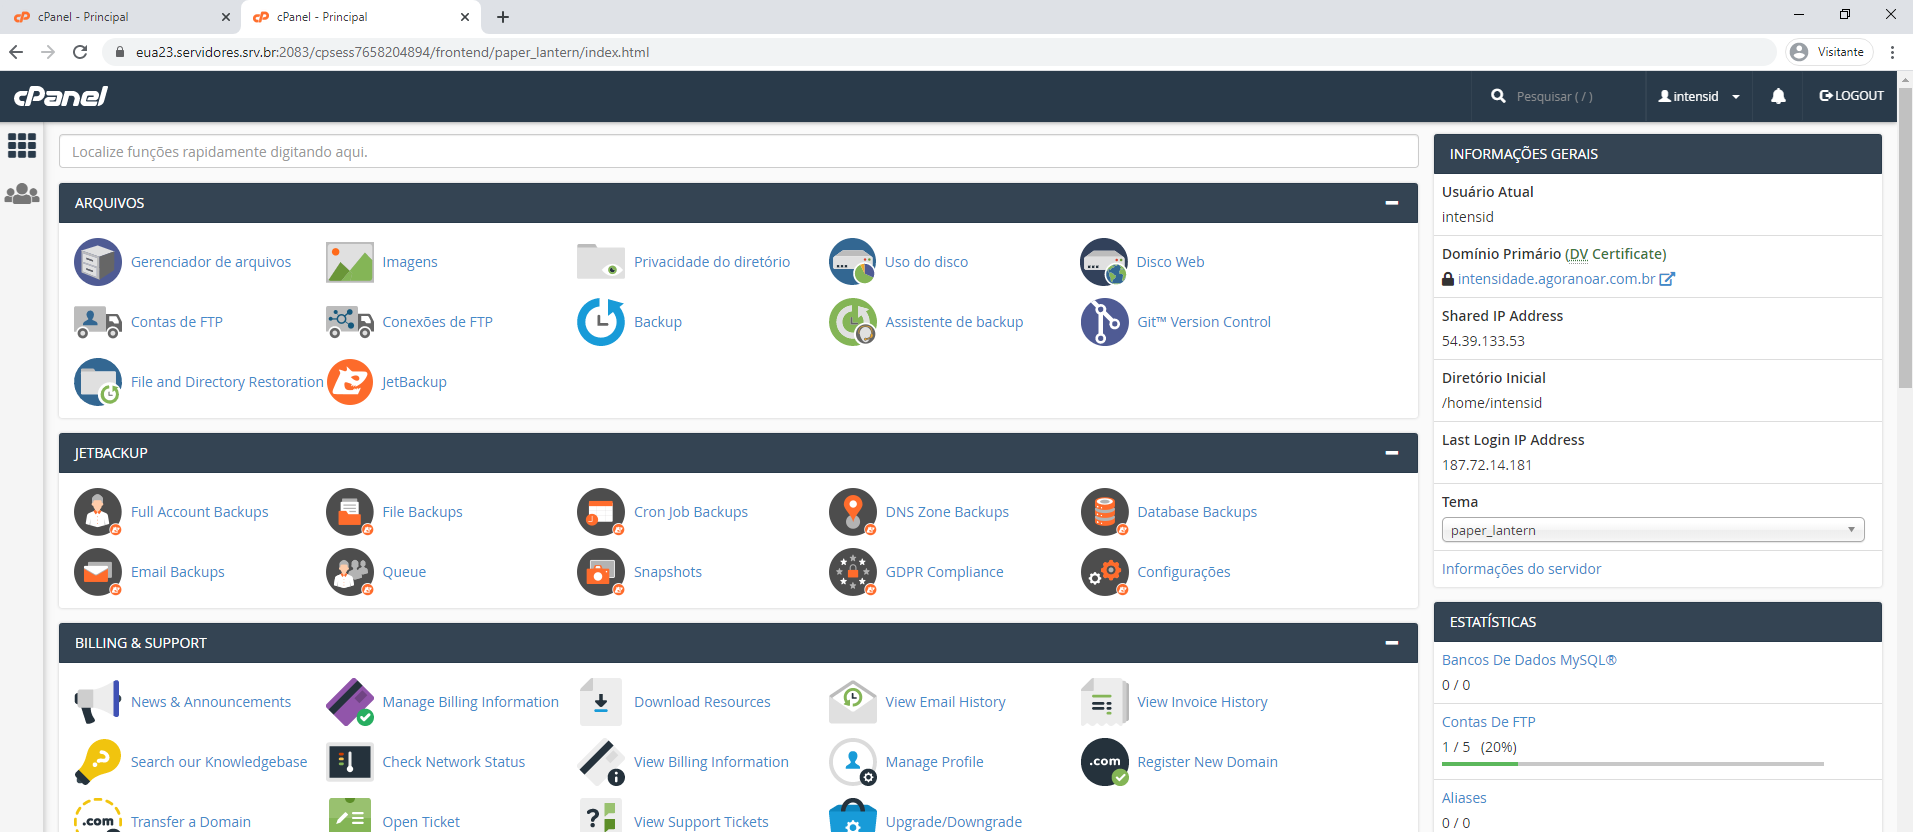Open File and Directory Restoration icon
1913x832 pixels.
click(x=98, y=382)
